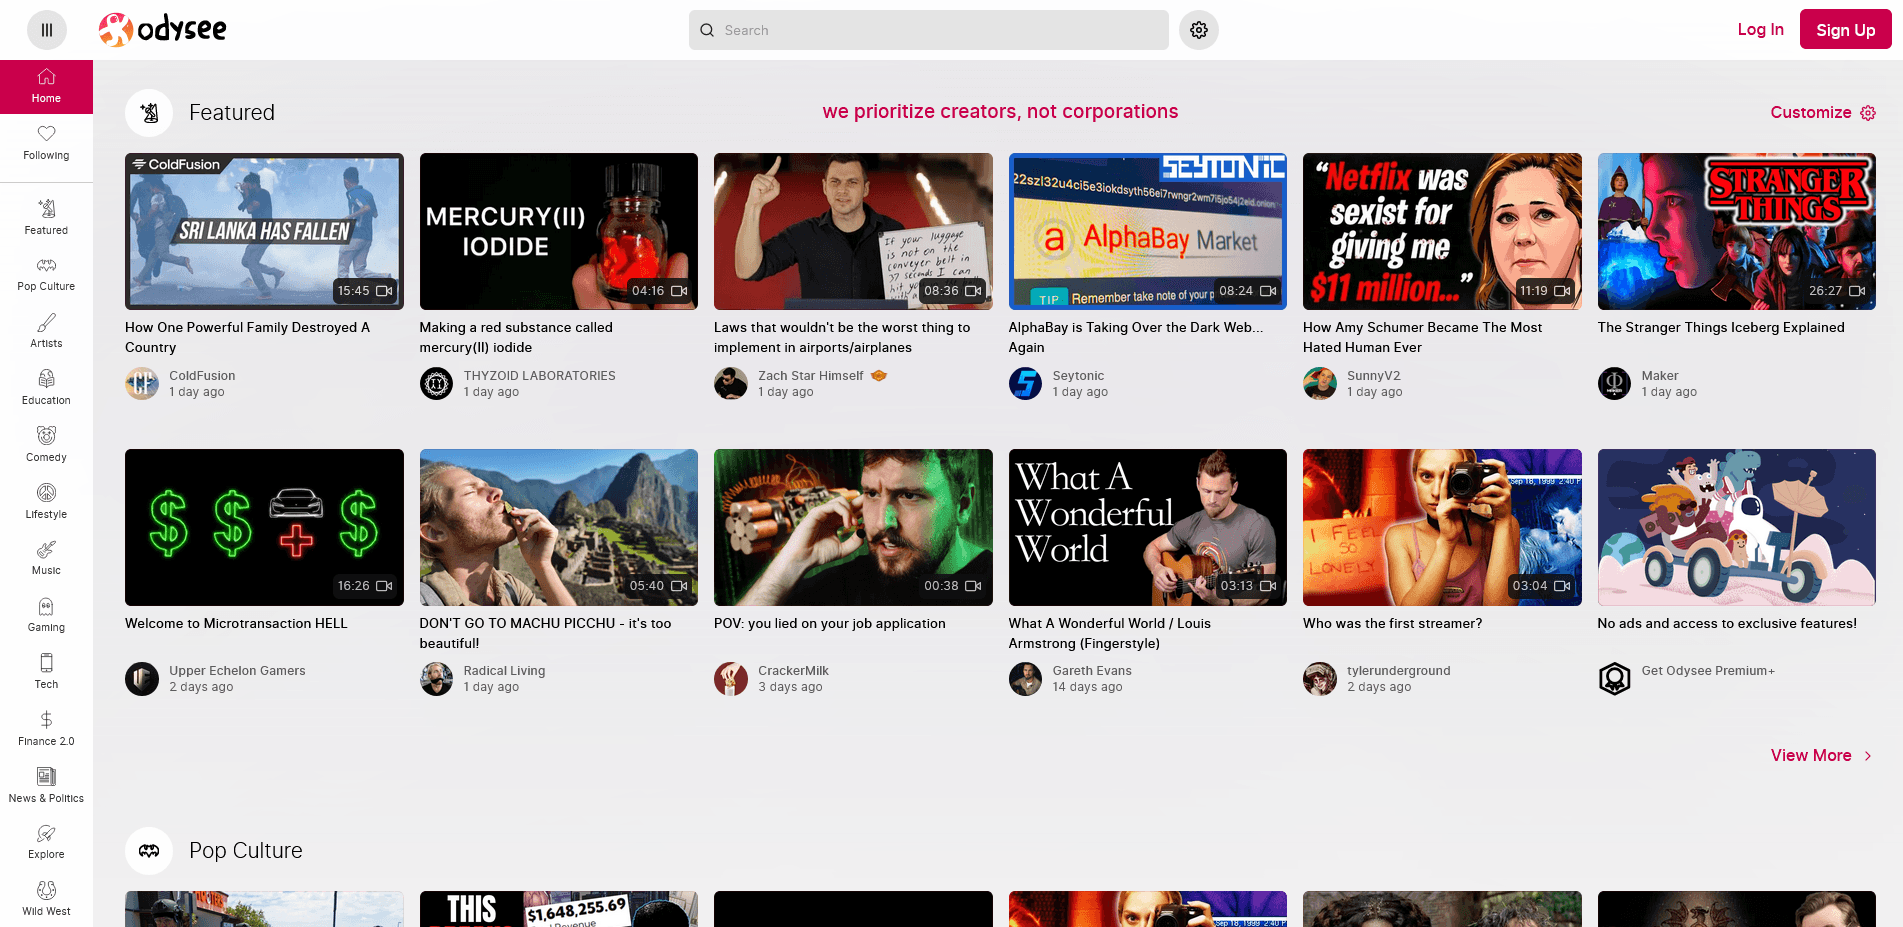Open Artists category in sidebar
The height and width of the screenshot is (927, 1903).
(x=46, y=331)
